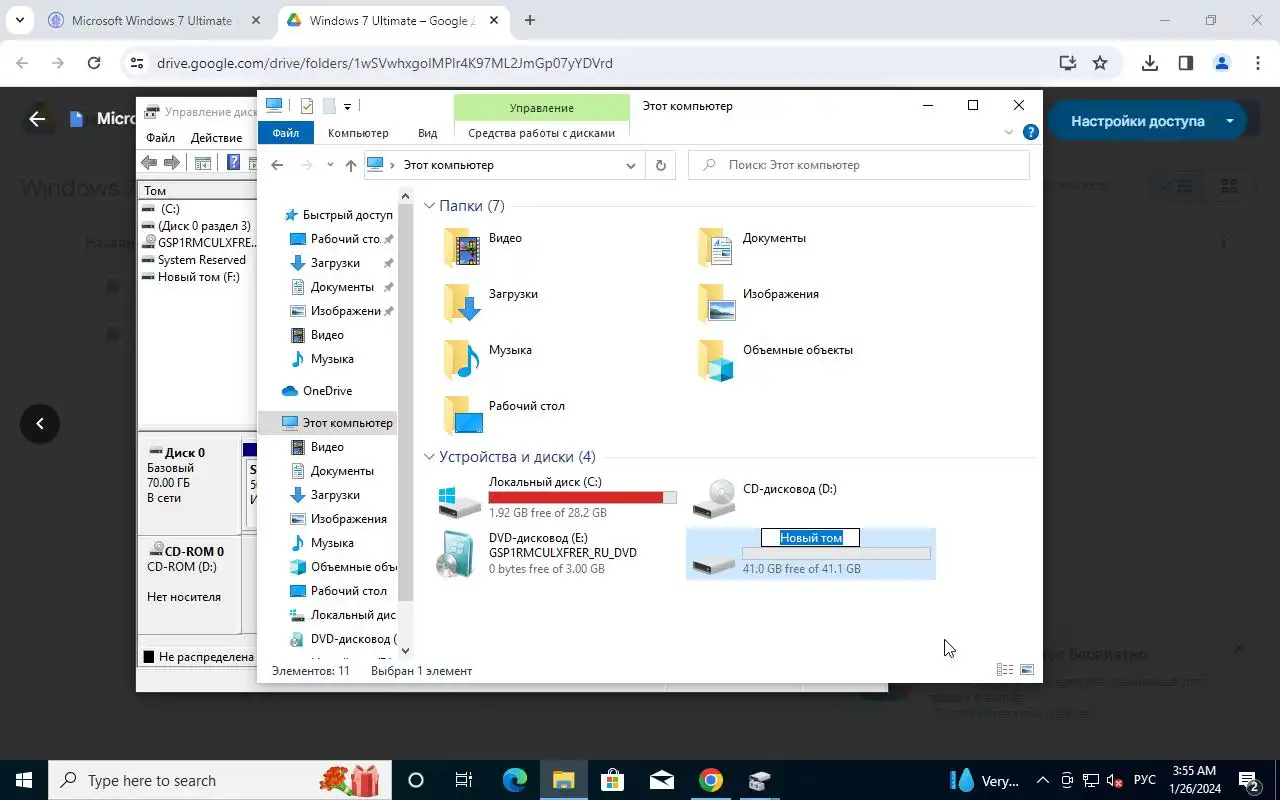This screenshot has width=1280, height=800.
Task: Reload the page in Chrome
Action: point(94,63)
